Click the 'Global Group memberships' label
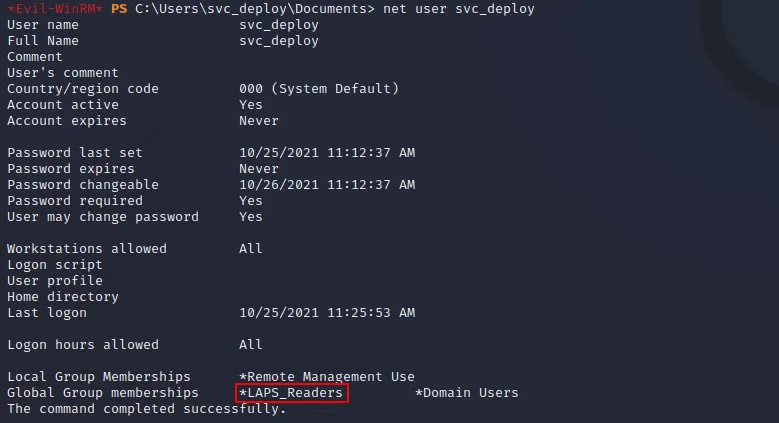779x423 pixels. tap(102, 393)
